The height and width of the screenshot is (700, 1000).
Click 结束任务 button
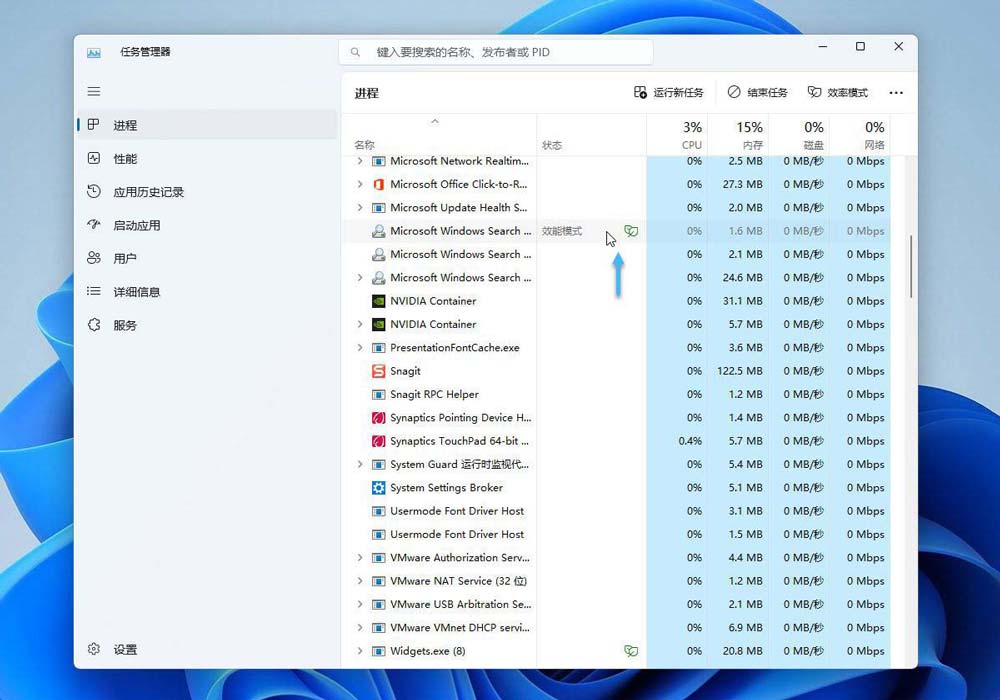pos(757,92)
